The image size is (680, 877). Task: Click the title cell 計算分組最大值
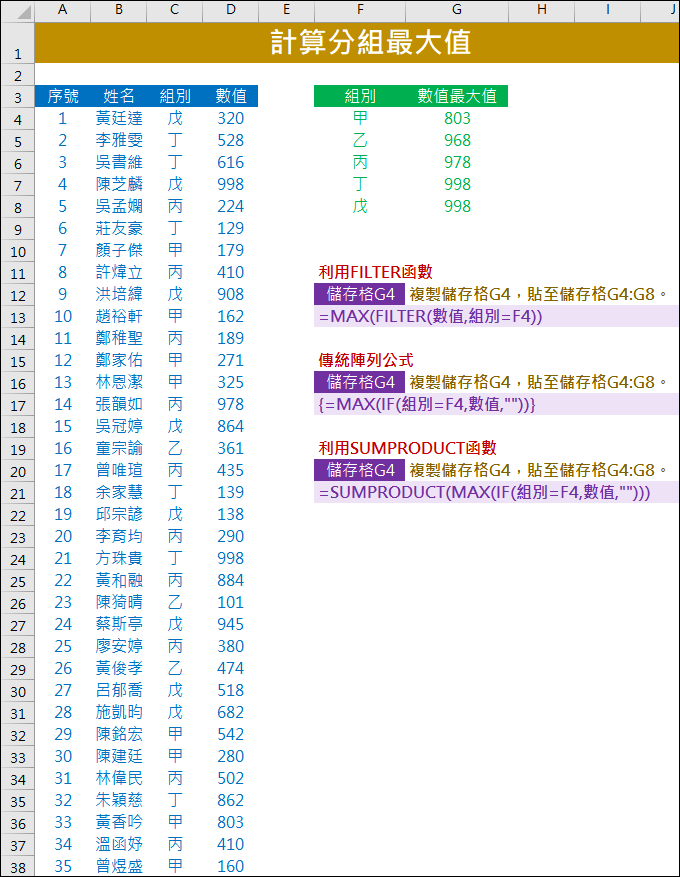pyautogui.click(x=357, y=43)
